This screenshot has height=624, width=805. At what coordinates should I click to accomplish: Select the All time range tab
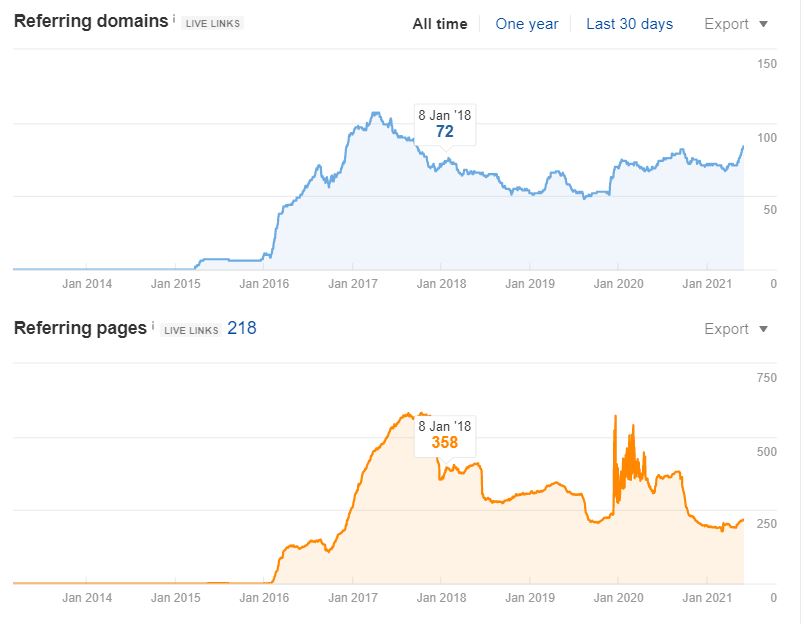[x=440, y=24]
